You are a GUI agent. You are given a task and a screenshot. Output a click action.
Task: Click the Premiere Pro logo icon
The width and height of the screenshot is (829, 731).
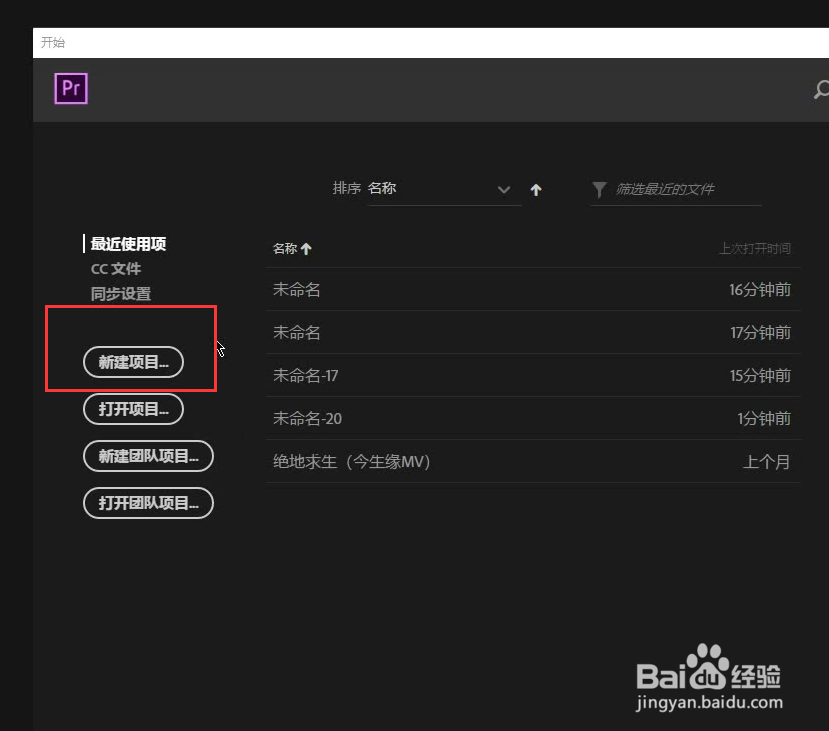(71, 88)
